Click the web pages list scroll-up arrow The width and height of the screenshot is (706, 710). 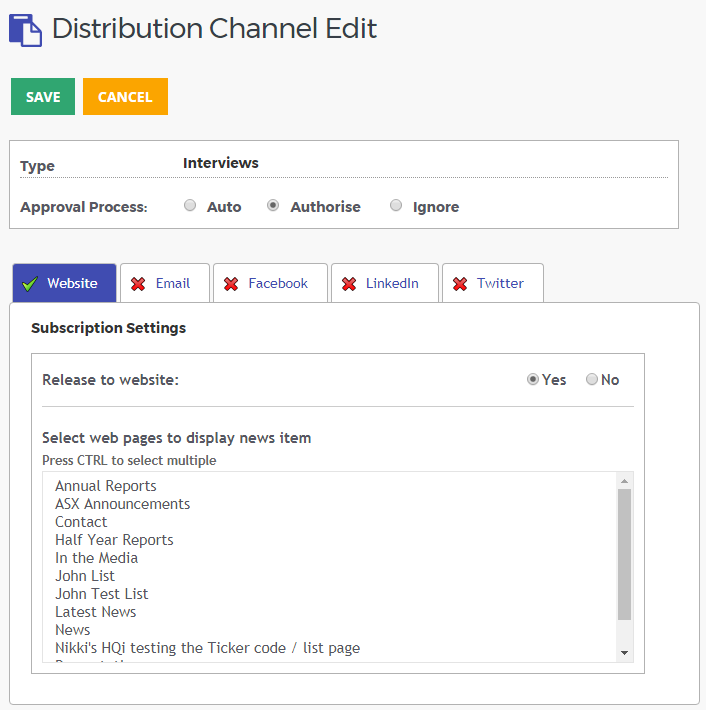click(624, 481)
